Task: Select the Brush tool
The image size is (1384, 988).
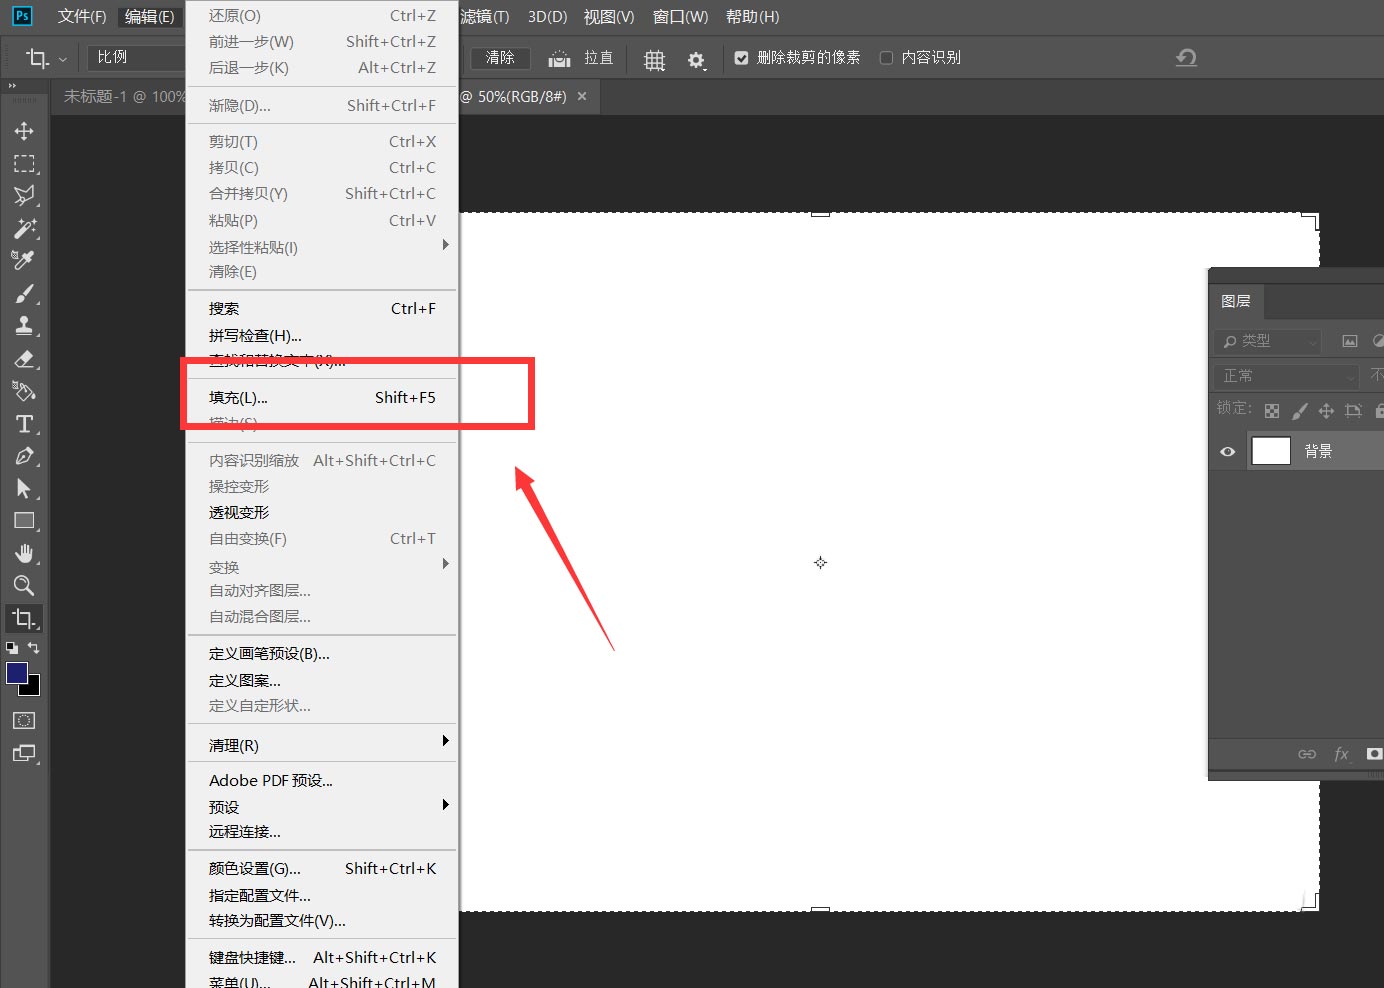Action: [24, 293]
